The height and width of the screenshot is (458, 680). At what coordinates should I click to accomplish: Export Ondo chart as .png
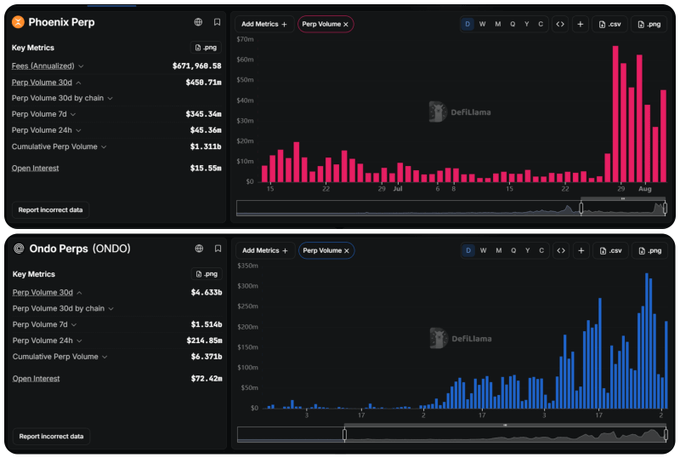(650, 251)
